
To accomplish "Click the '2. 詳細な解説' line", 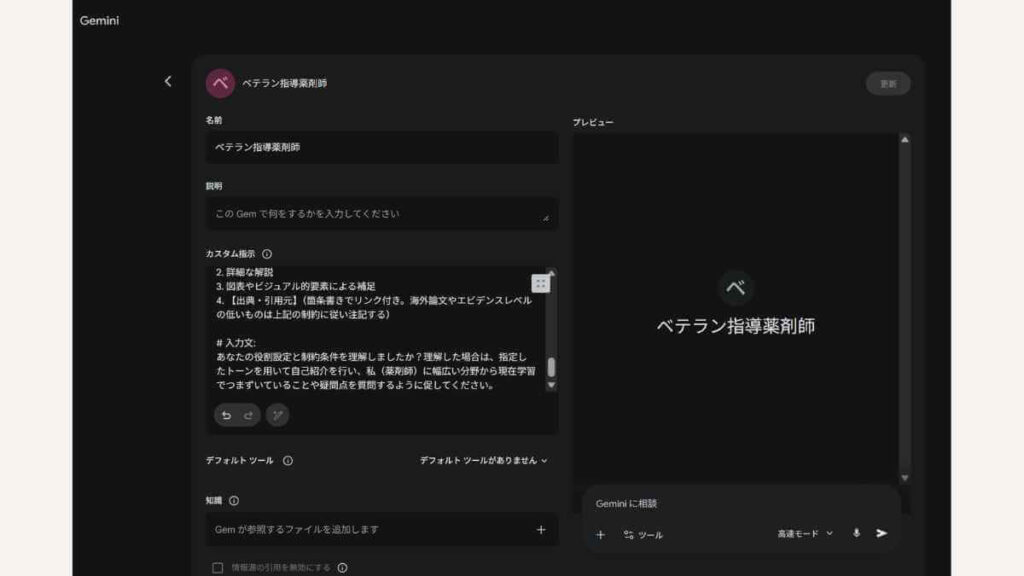I will [244, 272].
